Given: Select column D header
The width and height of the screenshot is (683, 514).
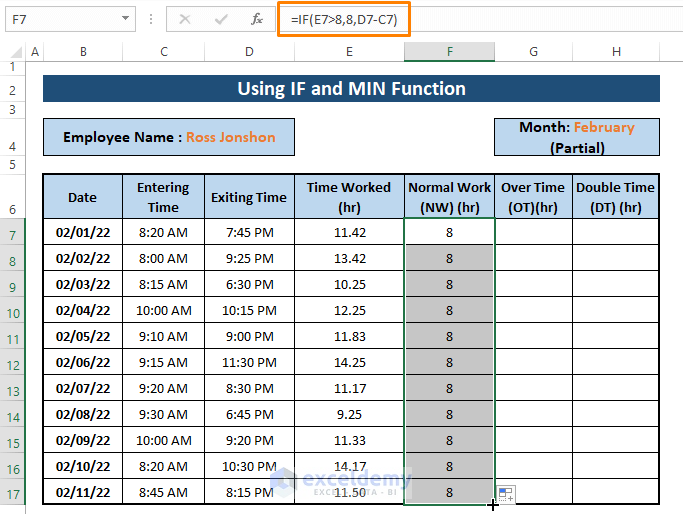Looking at the screenshot, I should 249,52.
